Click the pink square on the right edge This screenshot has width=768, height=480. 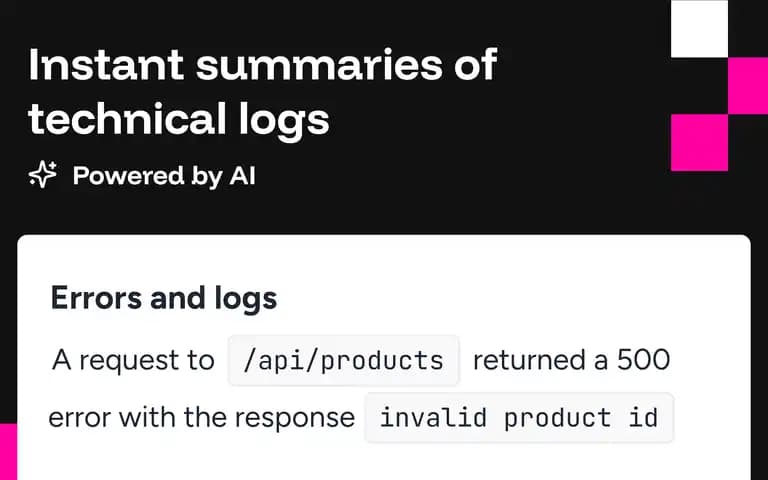[748, 86]
